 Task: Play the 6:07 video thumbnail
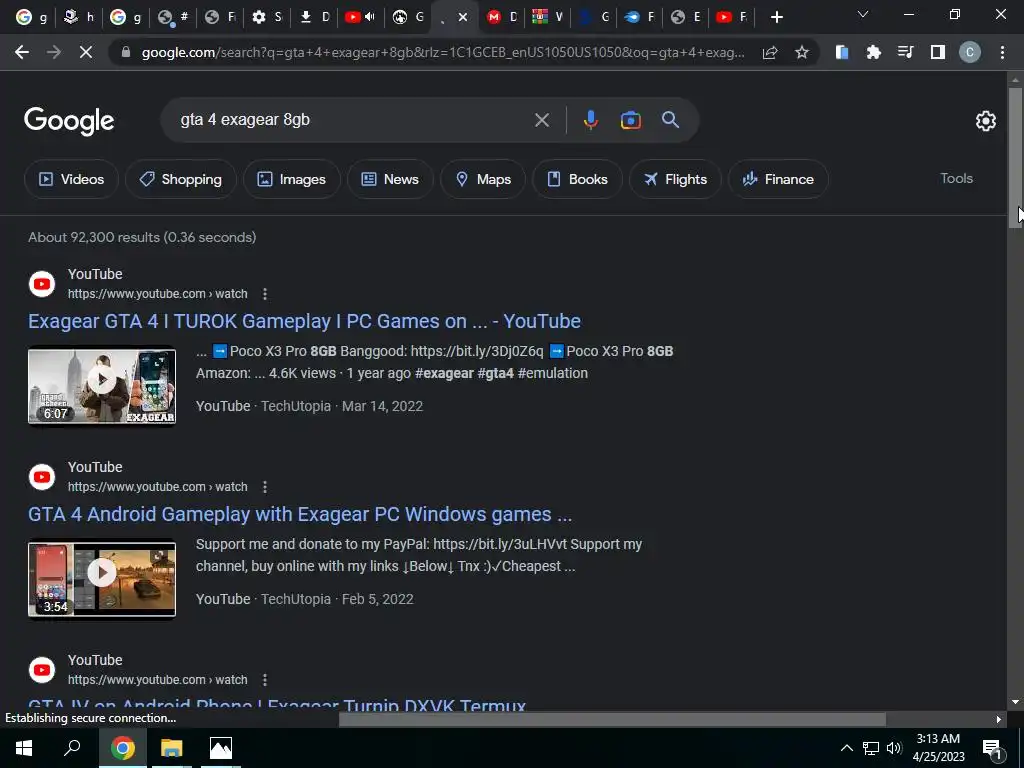[x=102, y=385]
